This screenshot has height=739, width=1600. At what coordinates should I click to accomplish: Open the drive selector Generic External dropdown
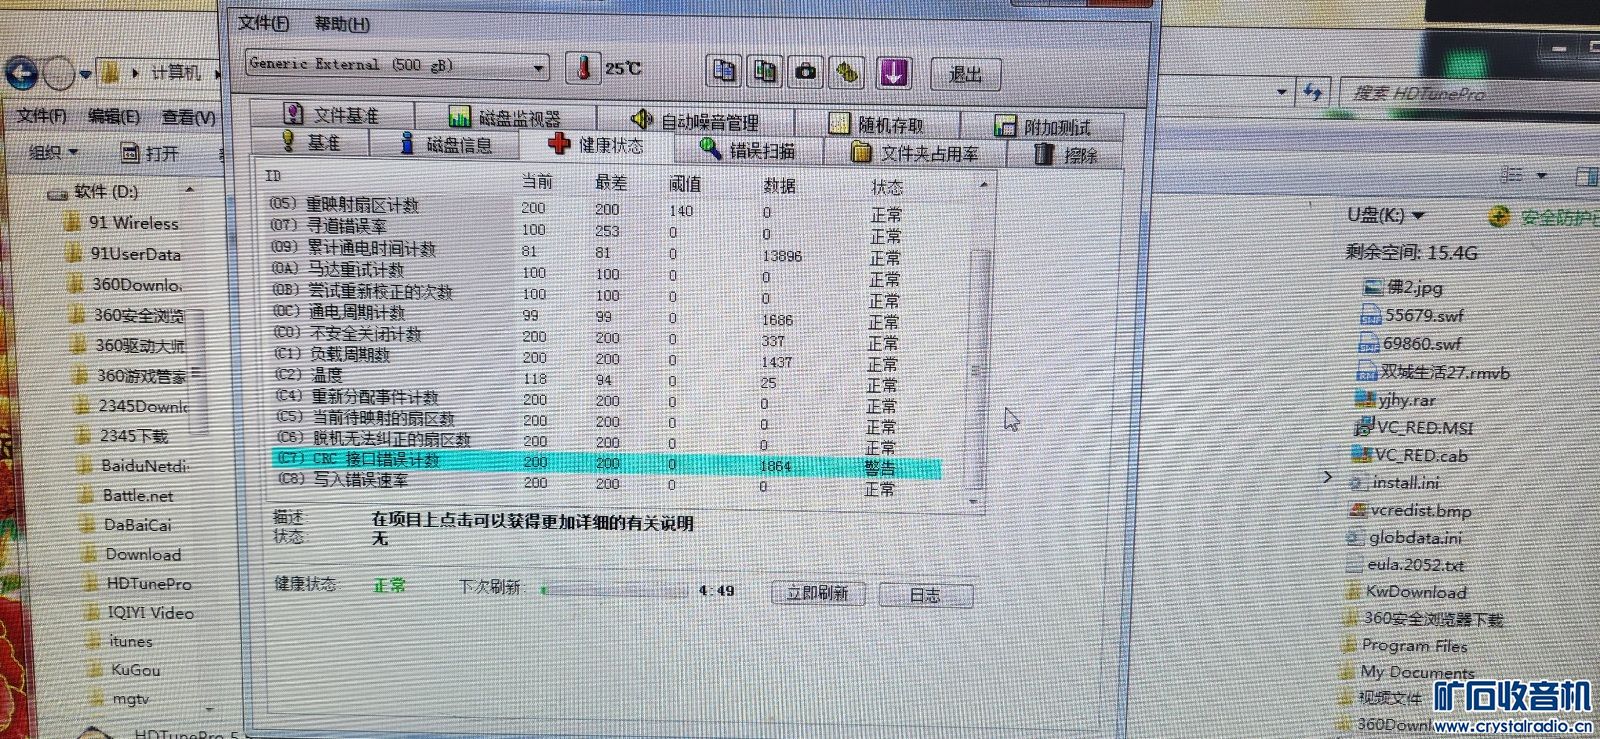(x=397, y=65)
